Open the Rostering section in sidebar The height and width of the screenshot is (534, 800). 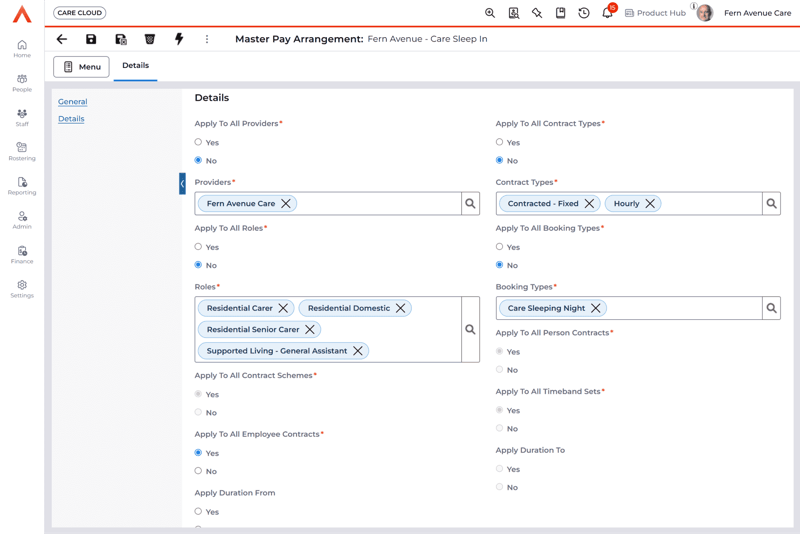click(x=22, y=151)
